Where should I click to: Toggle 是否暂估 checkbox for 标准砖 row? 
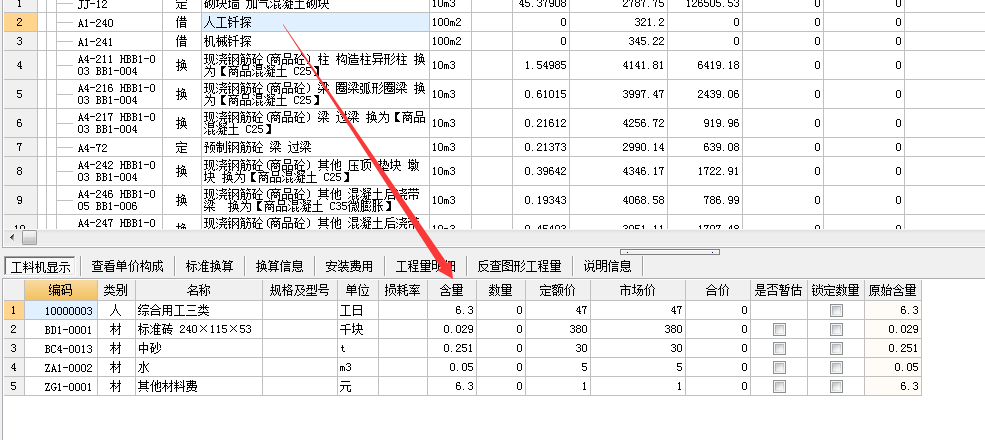pos(779,329)
